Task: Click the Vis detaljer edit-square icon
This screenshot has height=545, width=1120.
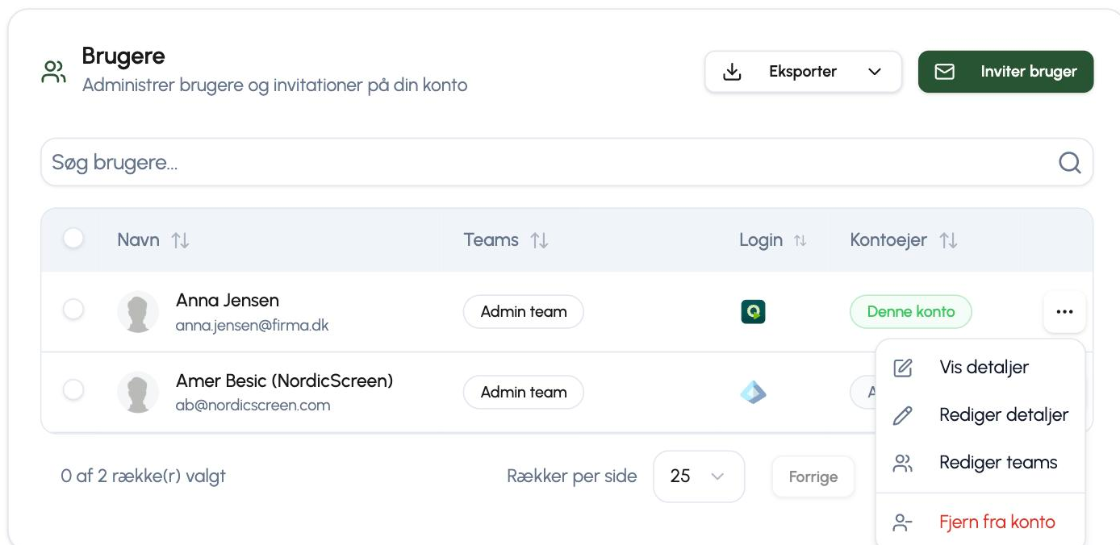Action: pyautogui.click(x=903, y=368)
